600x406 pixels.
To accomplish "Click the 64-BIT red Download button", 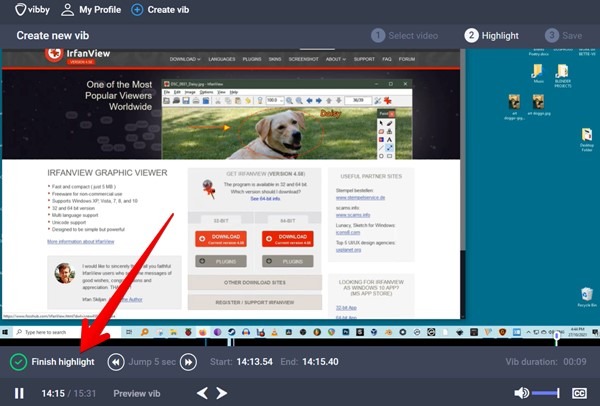I will [288, 239].
